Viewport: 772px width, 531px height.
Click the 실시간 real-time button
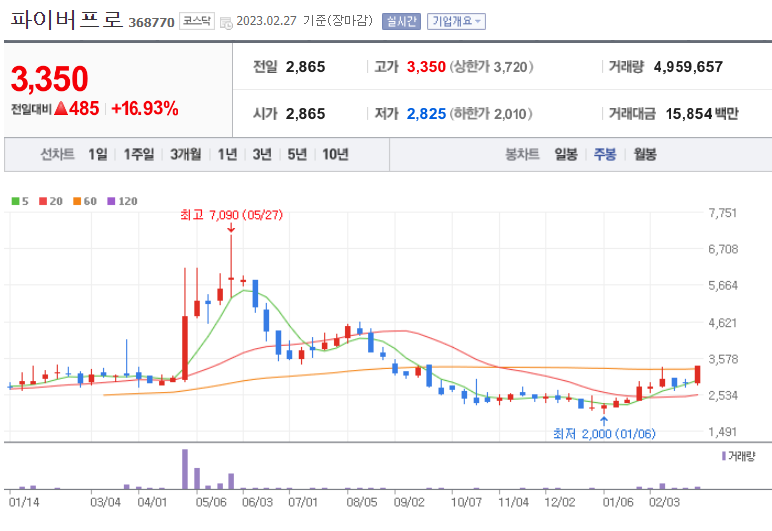tap(401, 22)
